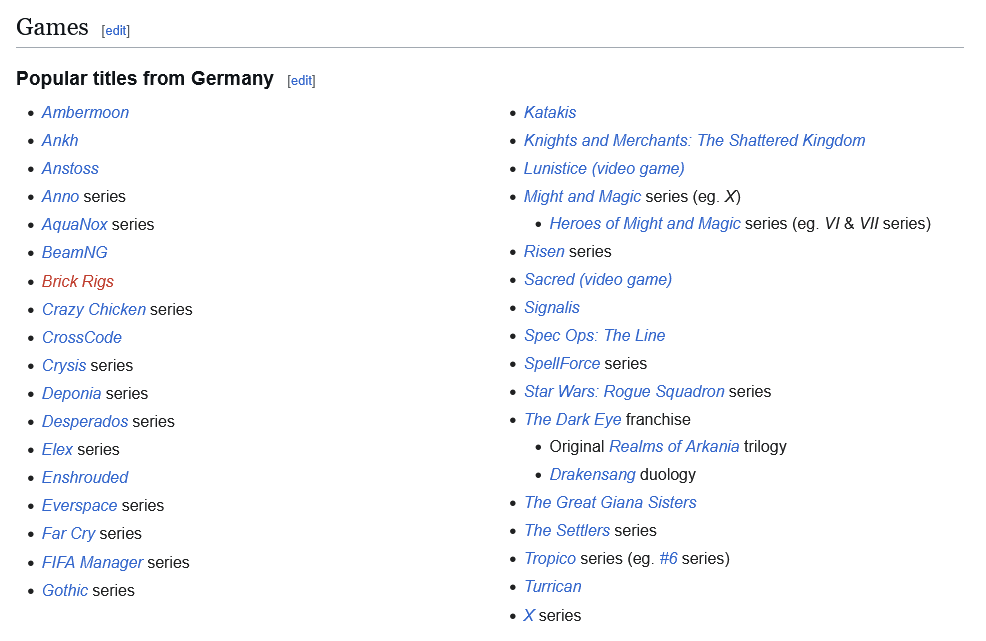Click the "duology" text after Drakensang
986x641 pixels.
tap(668, 474)
